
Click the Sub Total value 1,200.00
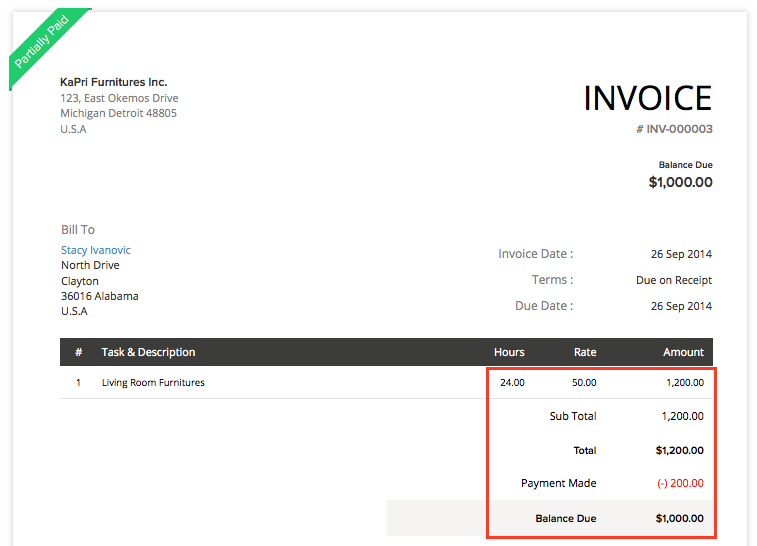point(683,416)
